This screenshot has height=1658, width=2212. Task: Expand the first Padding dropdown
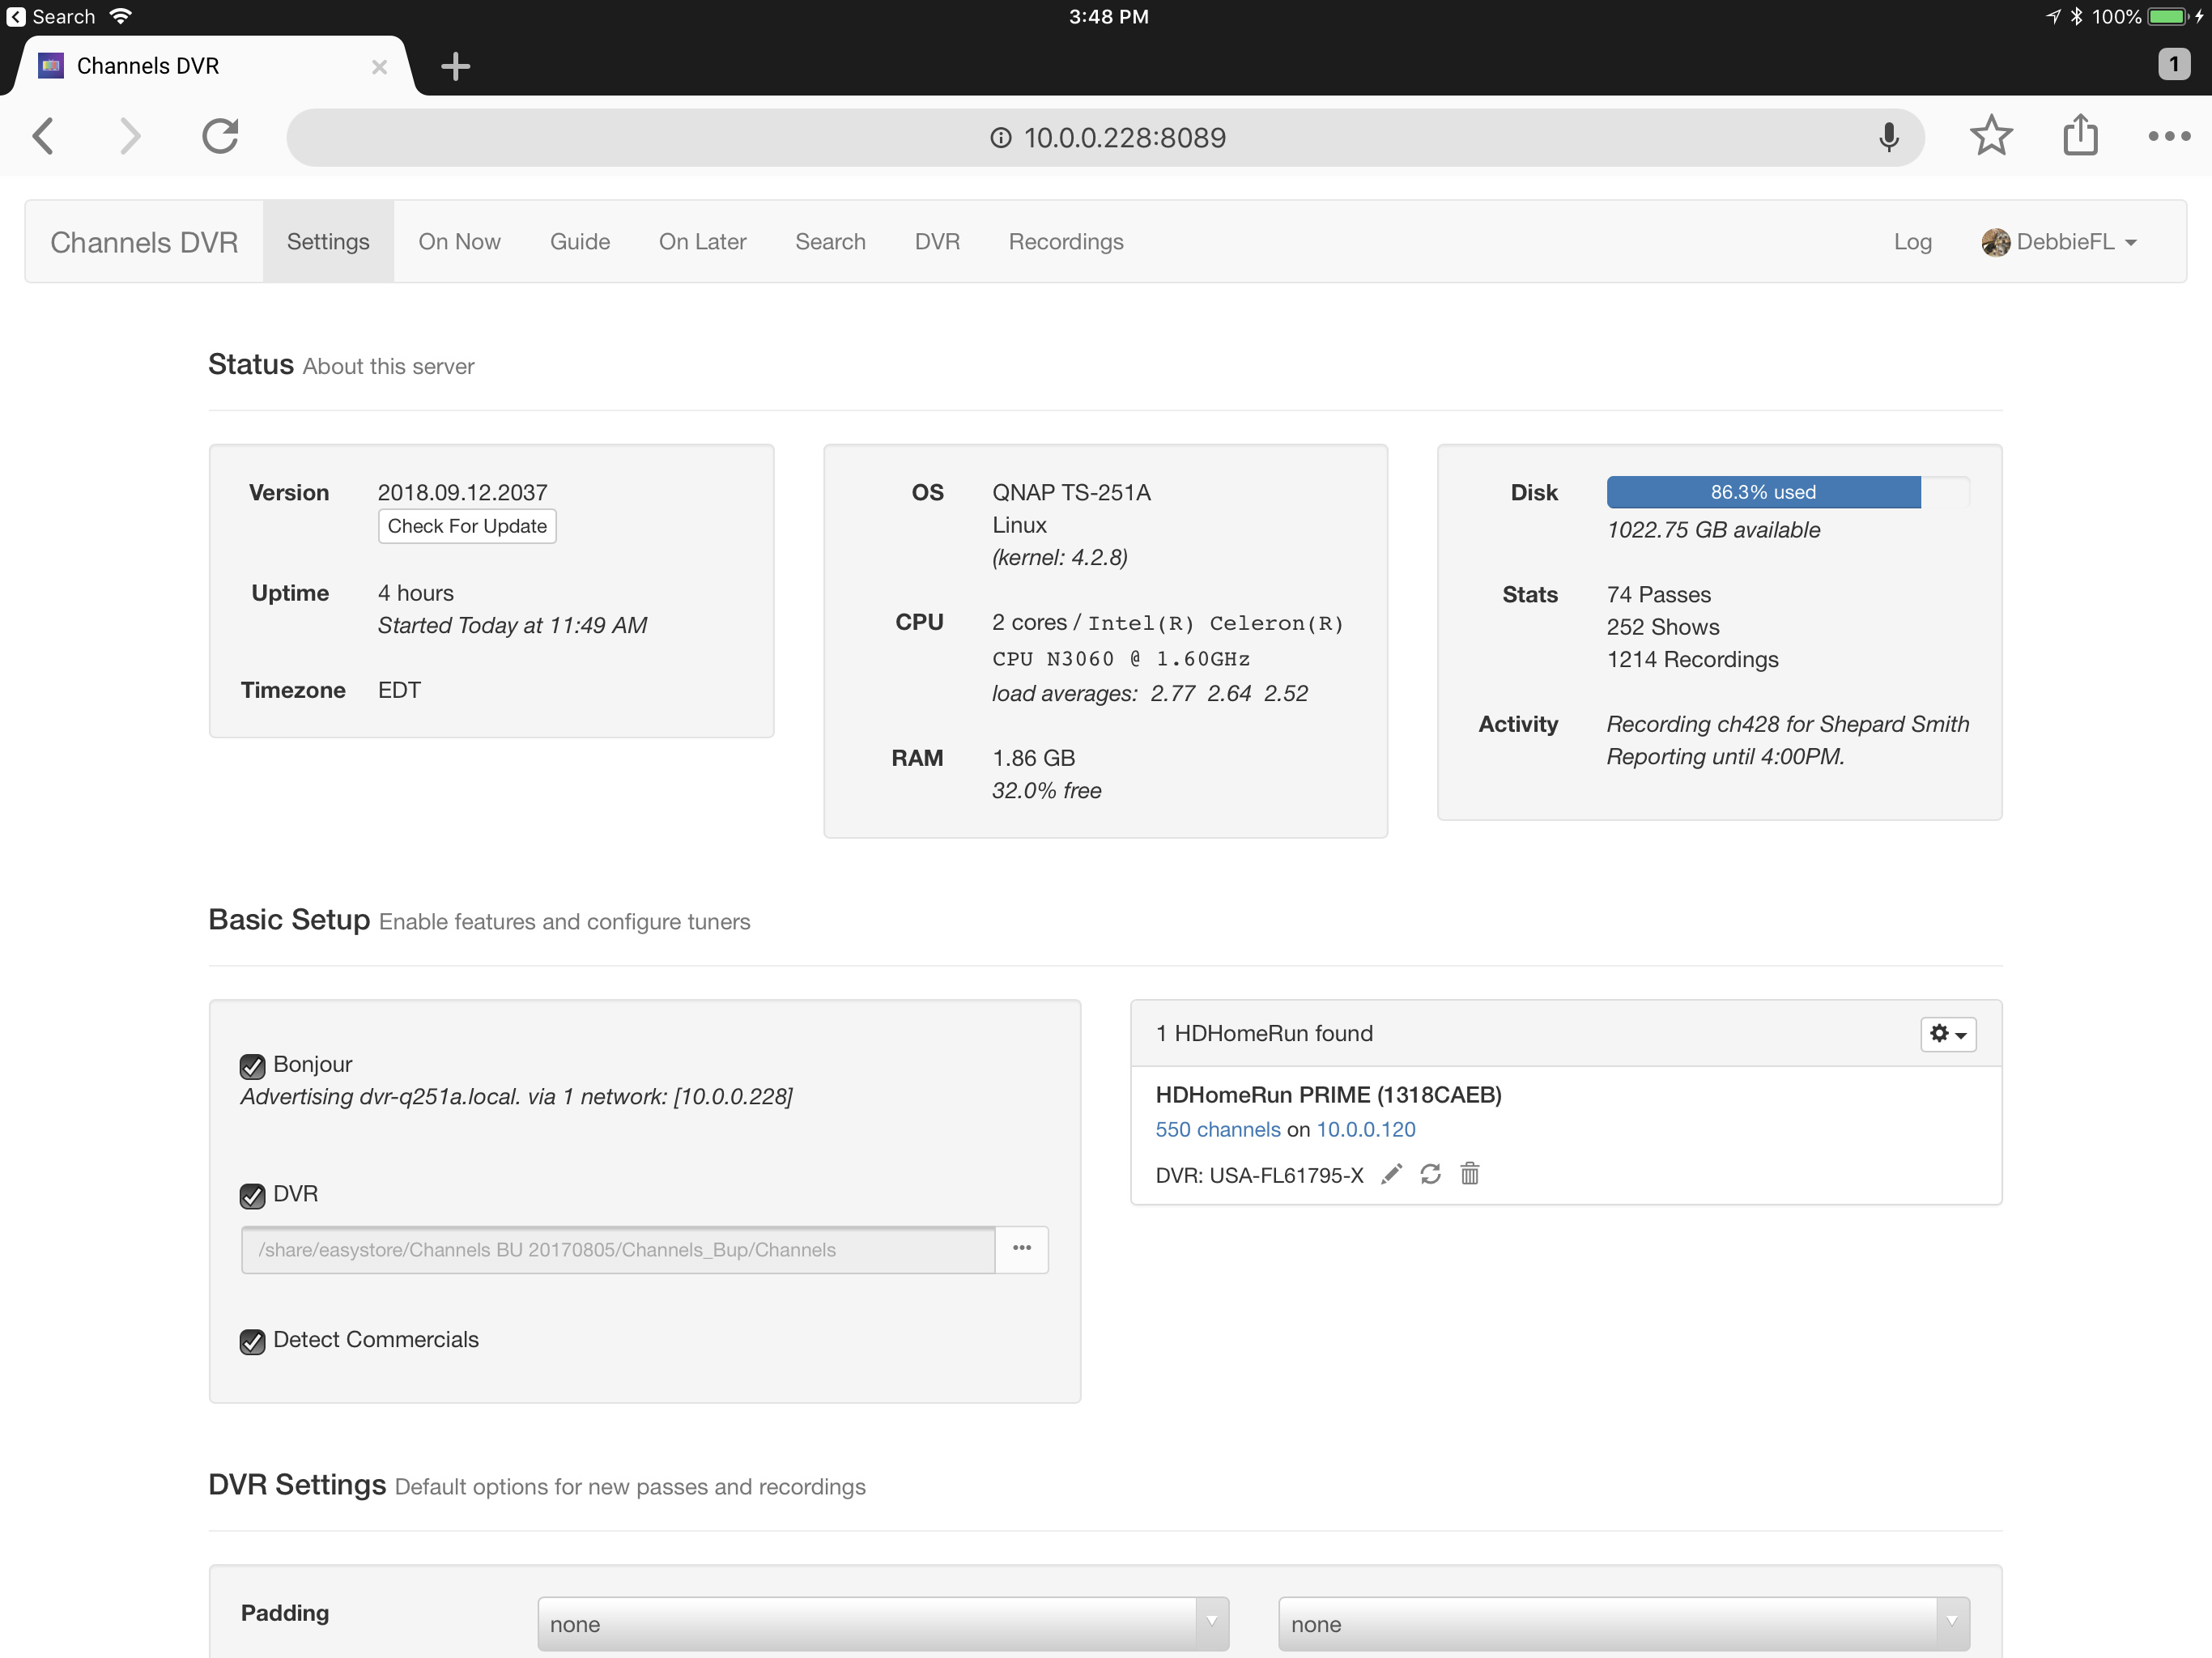pyautogui.click(x=882, y=1623)
